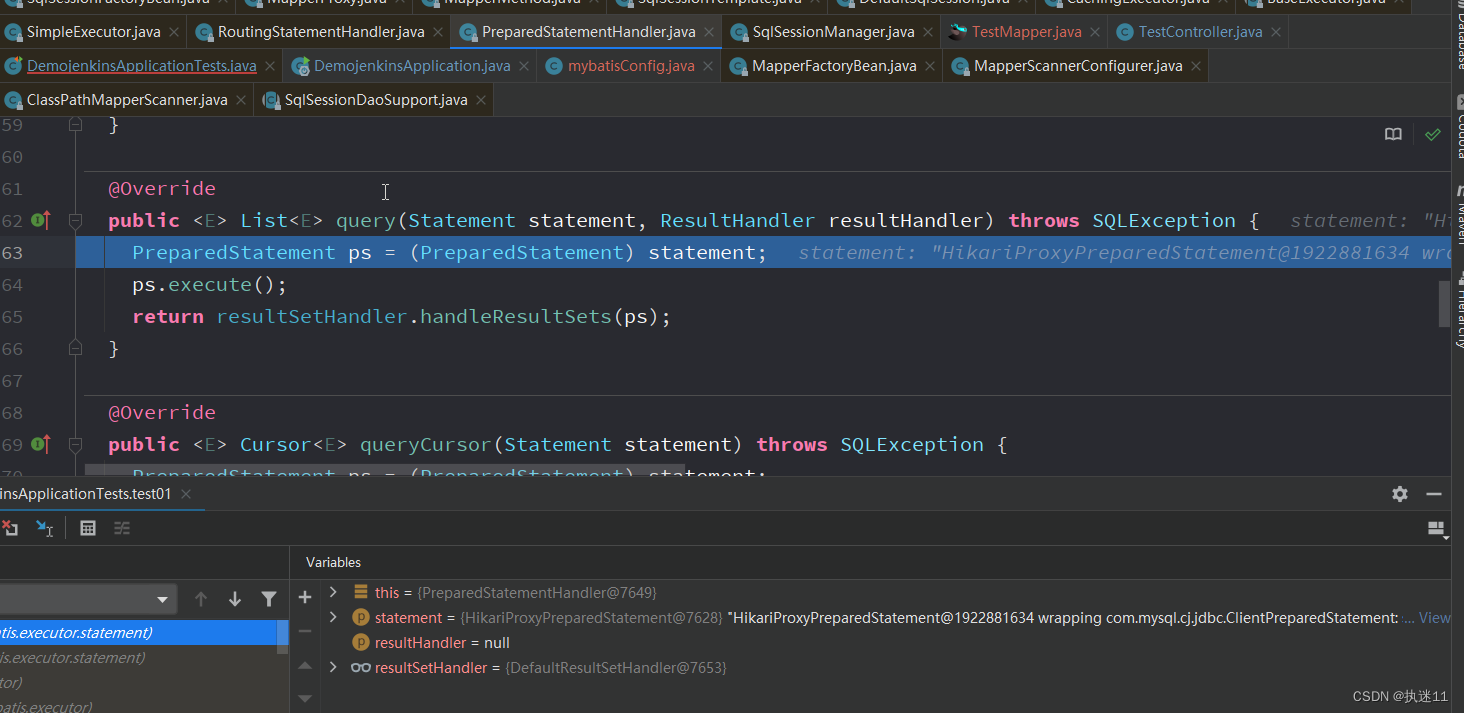Click the statement parameter icon
The height and width of the screenshot is (713, 1464).
361,617
